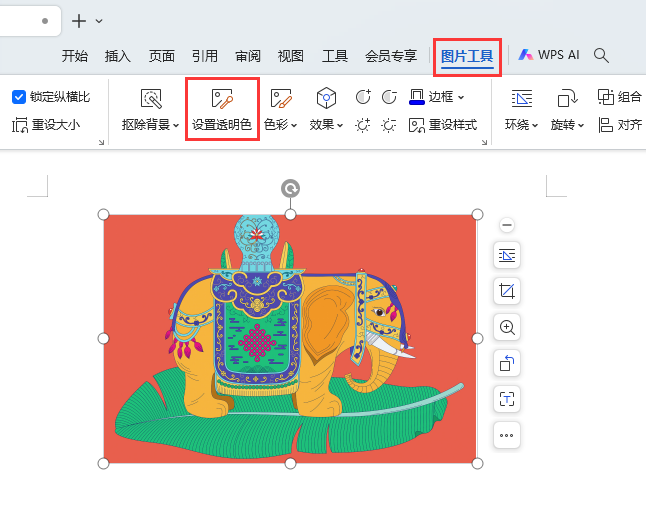Click the right-middle resize handle of the image
The image size is (646, 527).
click(477, 338)
